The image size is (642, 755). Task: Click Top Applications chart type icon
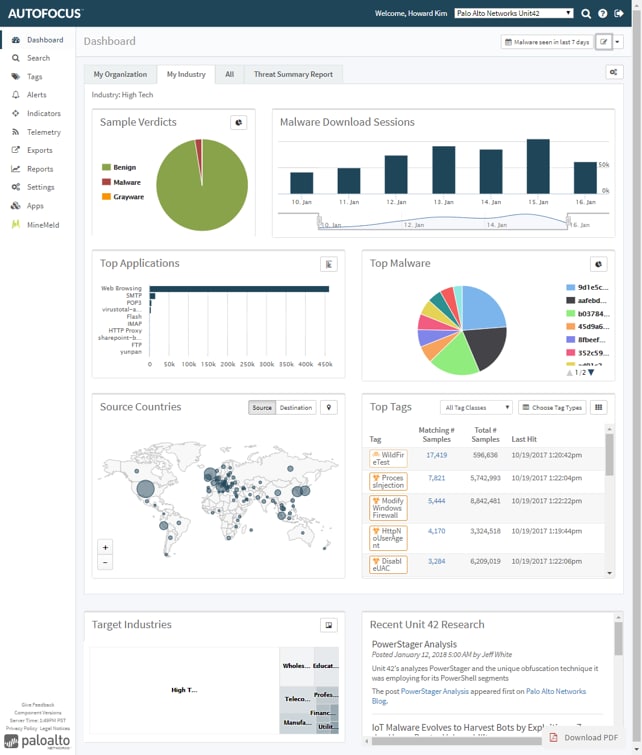point(329,264)
